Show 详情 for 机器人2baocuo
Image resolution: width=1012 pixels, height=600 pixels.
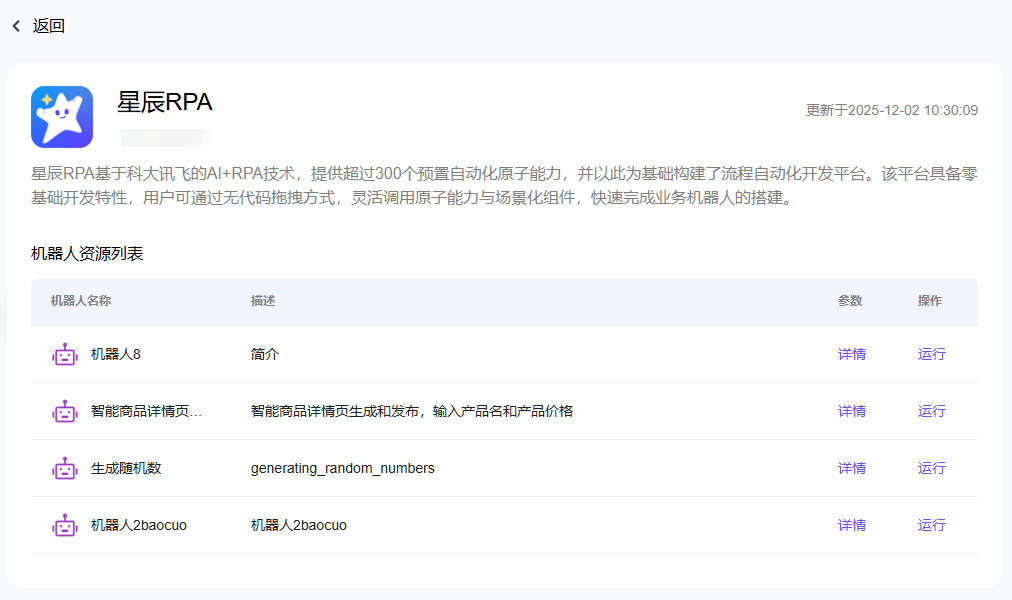pos(851,525)
